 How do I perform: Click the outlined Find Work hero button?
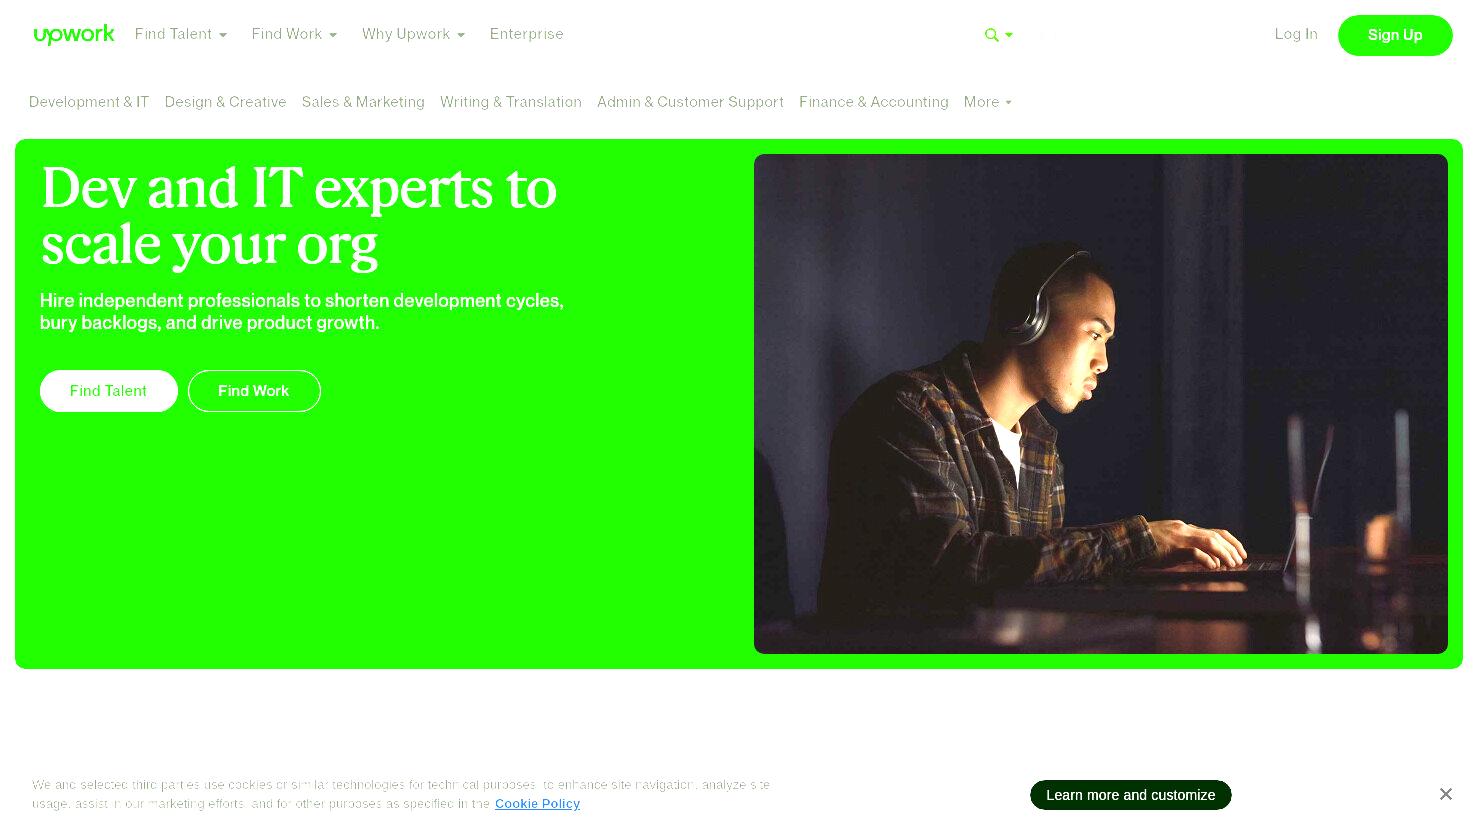coord(254,391)
